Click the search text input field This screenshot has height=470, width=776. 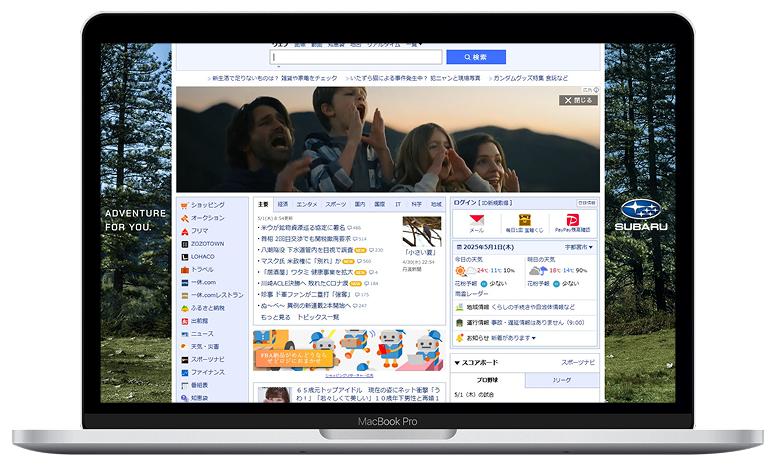click(x=355, y=57)
